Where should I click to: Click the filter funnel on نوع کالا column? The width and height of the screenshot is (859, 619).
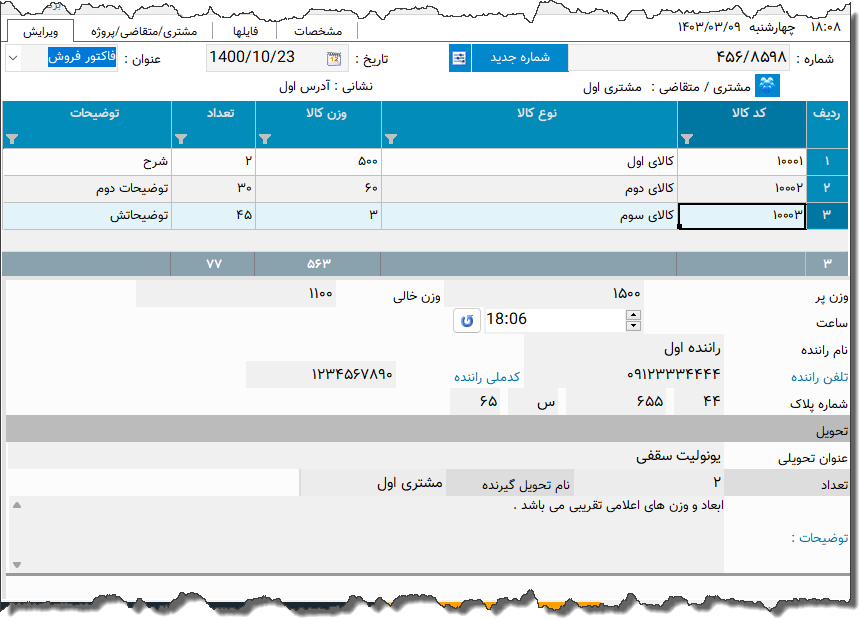tap(389, 137)
